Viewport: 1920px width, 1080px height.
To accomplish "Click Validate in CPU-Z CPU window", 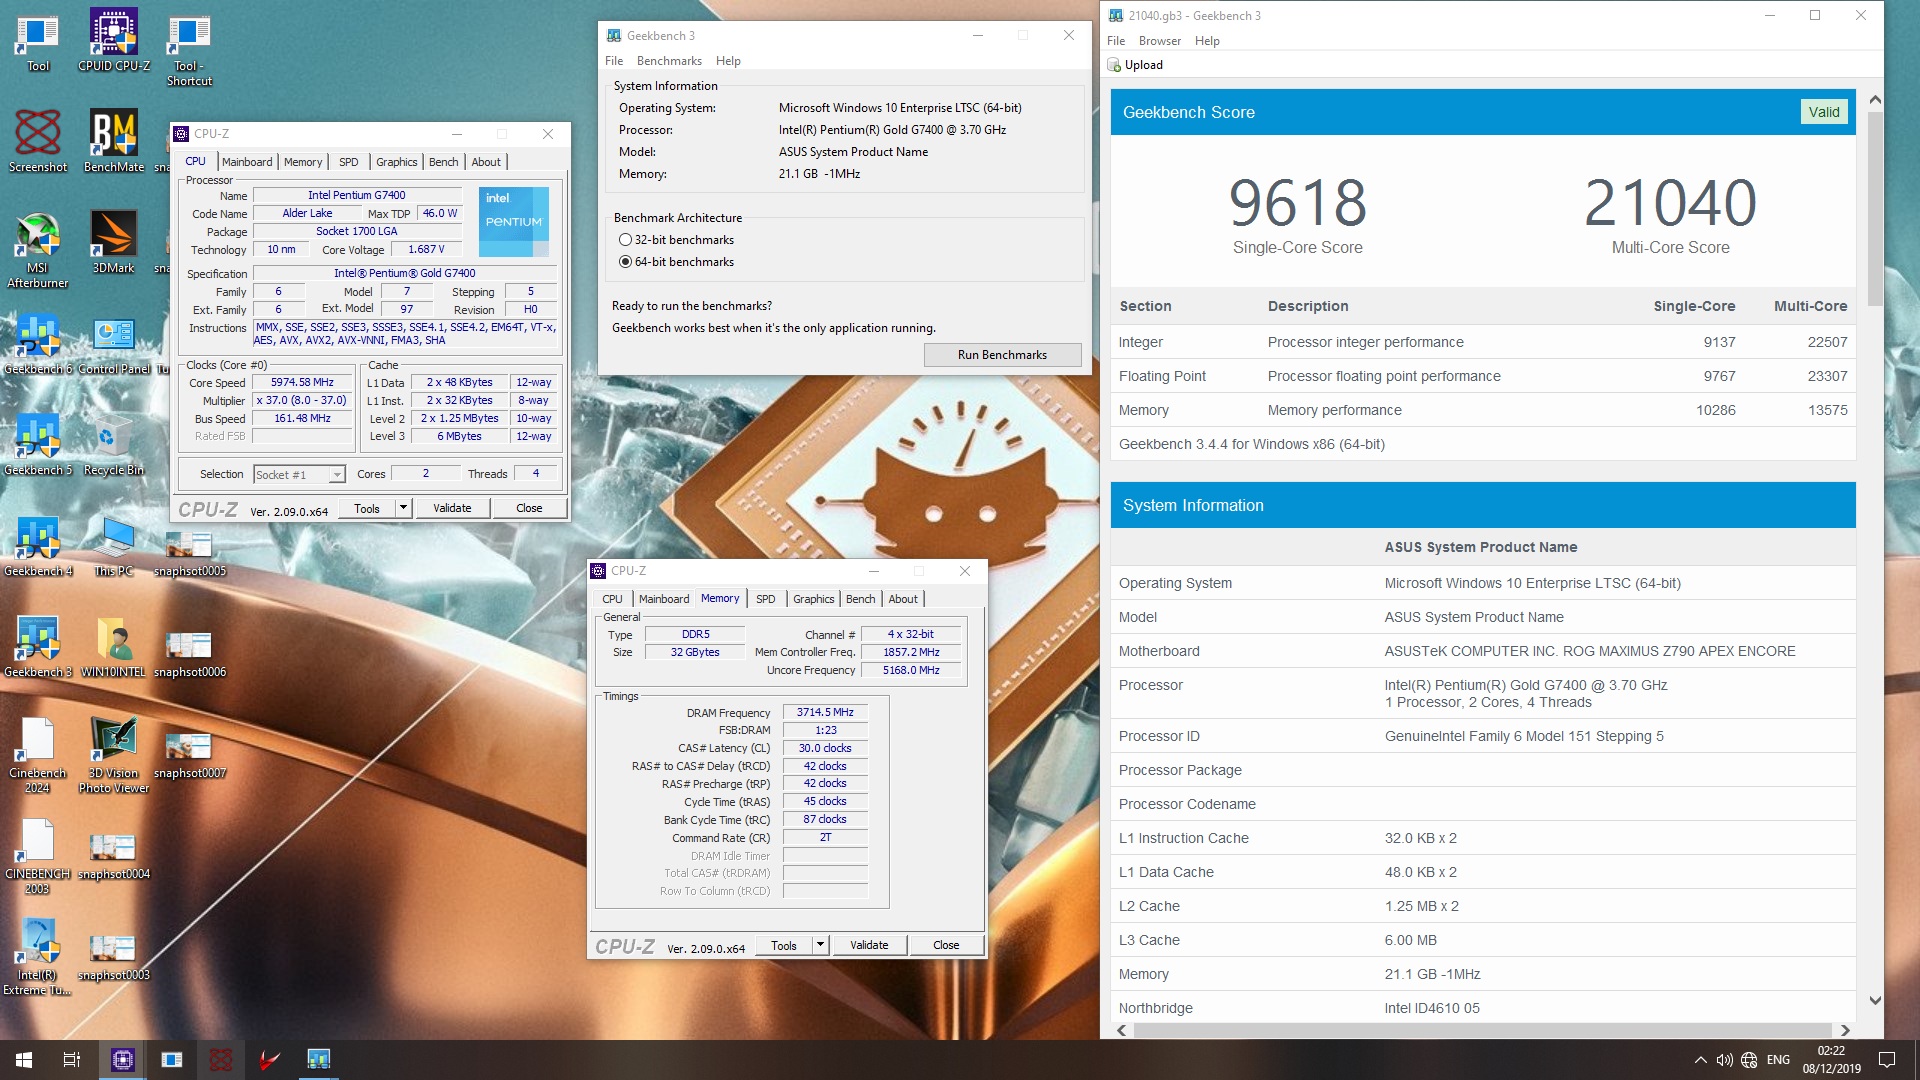I will click(x=452, y=508).
